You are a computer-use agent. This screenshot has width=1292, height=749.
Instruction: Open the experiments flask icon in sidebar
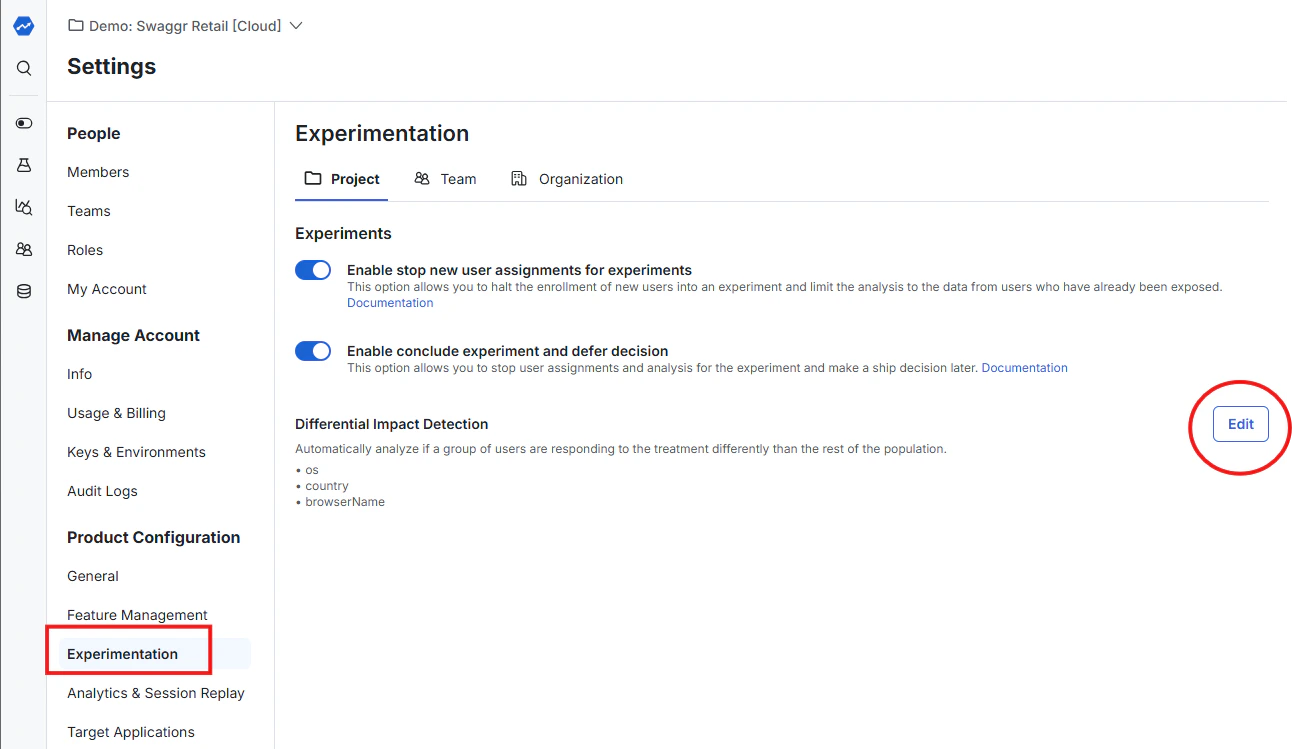23,165
